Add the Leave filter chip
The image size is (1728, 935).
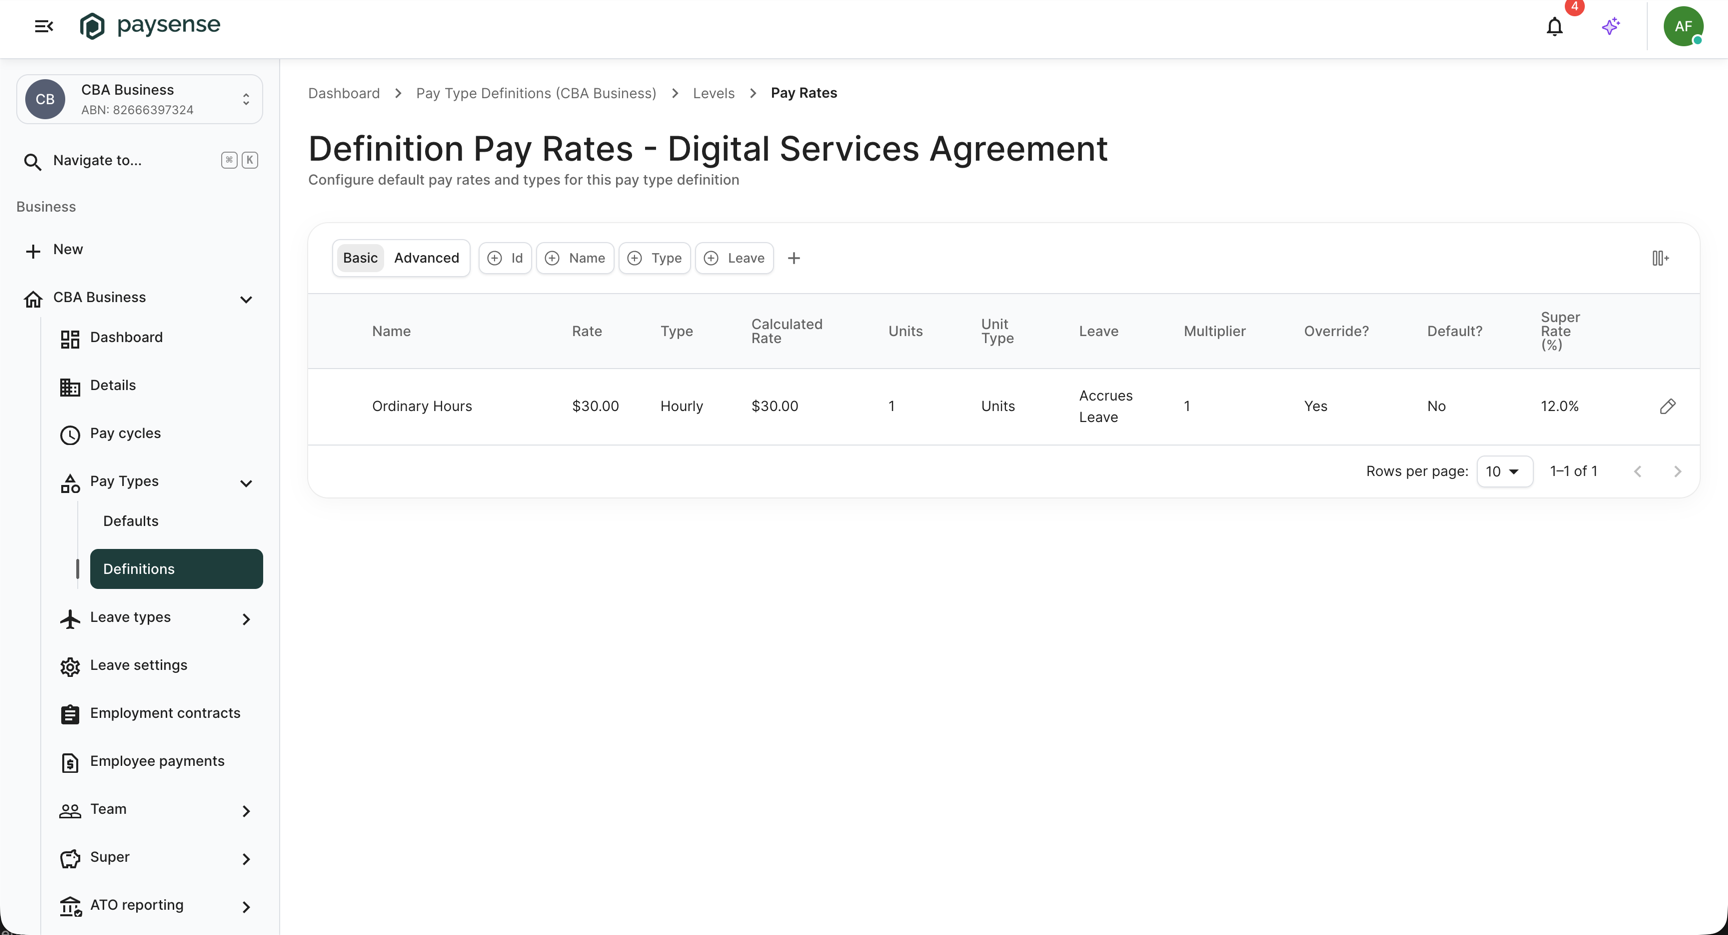click(x=735, y=258)
